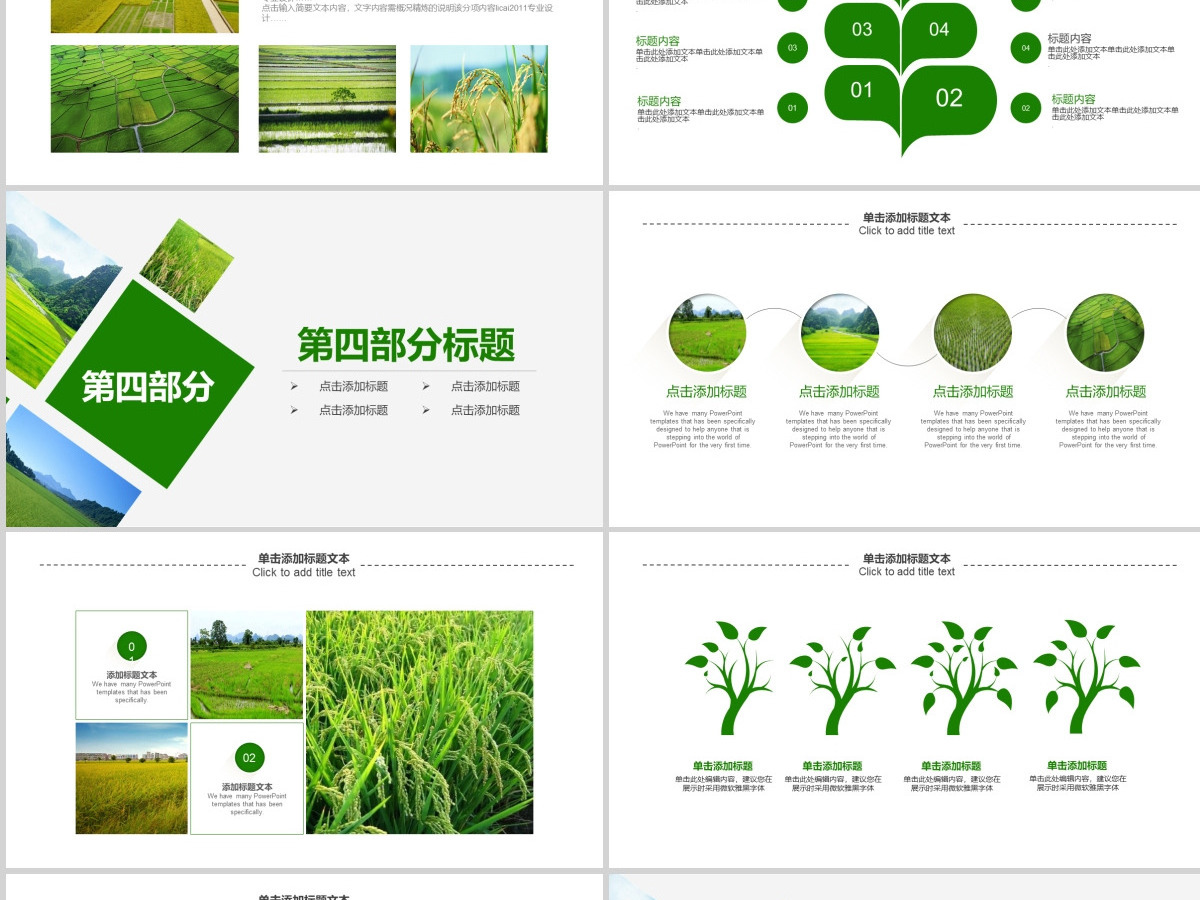Select the small tilted rice photo diamond

coord(187,265)
